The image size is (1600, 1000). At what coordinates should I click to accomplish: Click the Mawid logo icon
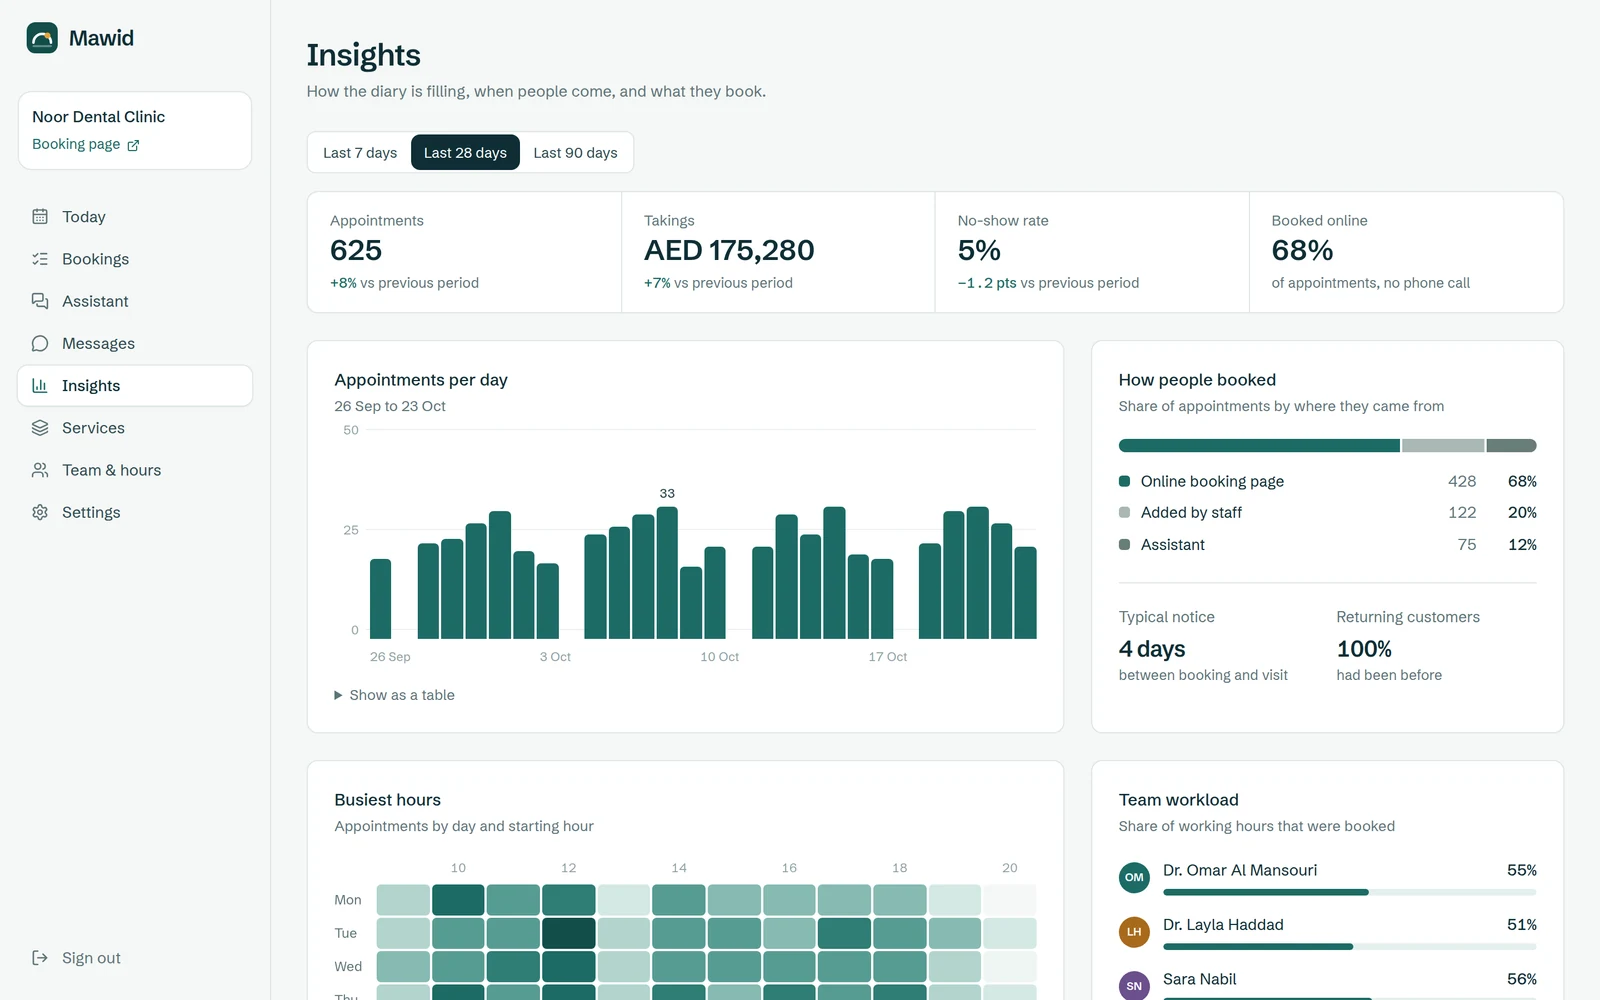tap(42, 38)
